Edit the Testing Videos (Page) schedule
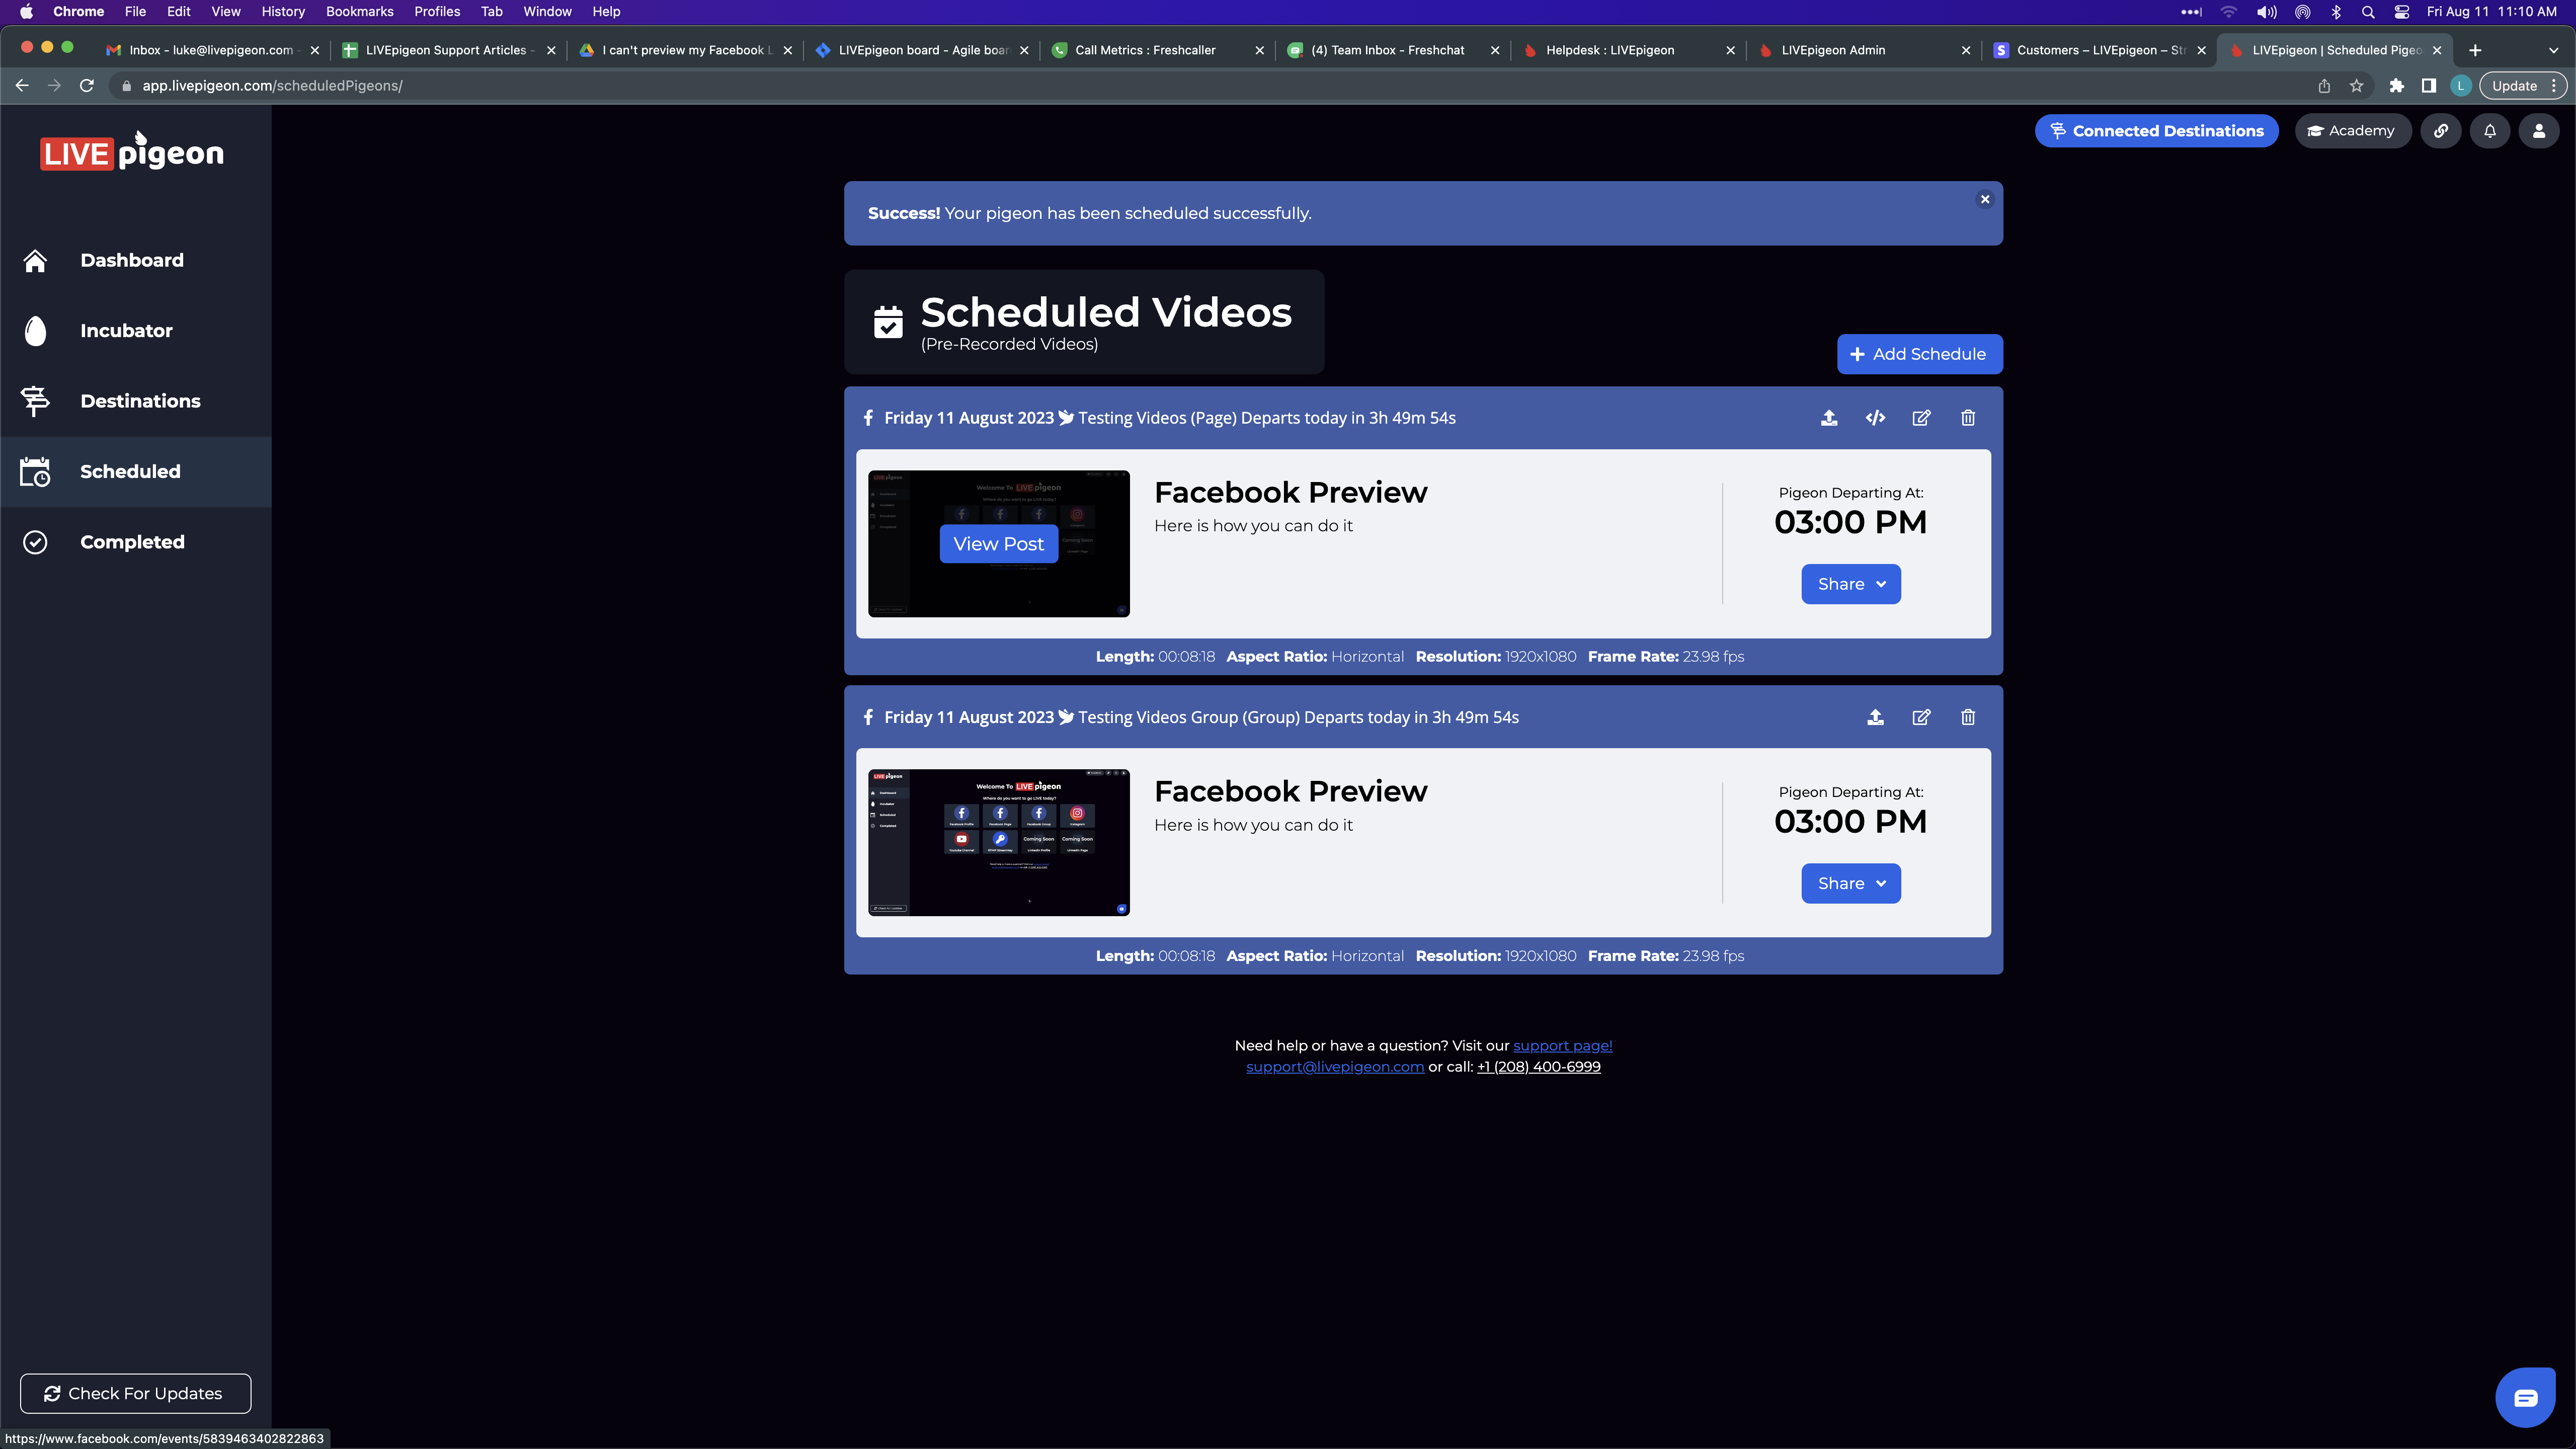This screenshot has height=1449, width=2576. (1921, 418)
